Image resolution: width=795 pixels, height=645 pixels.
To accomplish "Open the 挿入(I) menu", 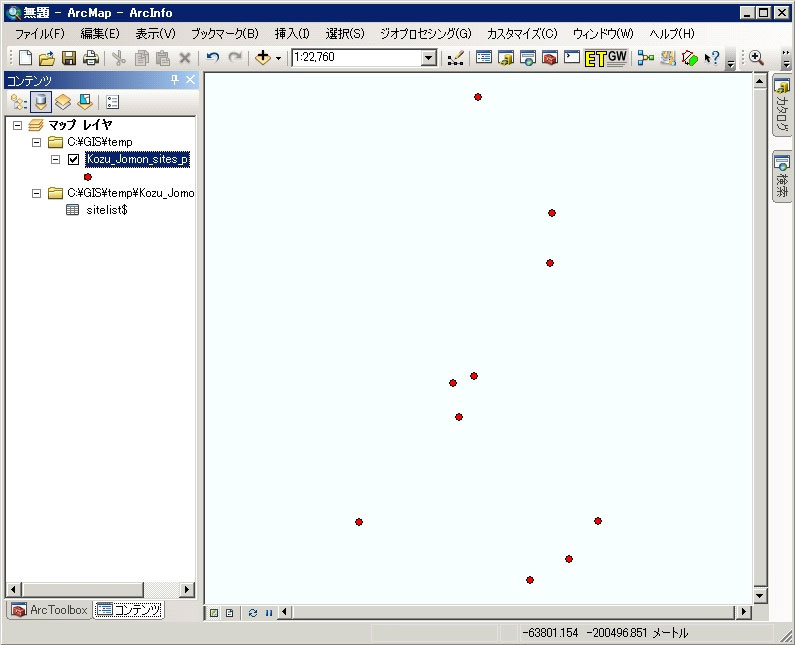I will [x=292, y=34].
